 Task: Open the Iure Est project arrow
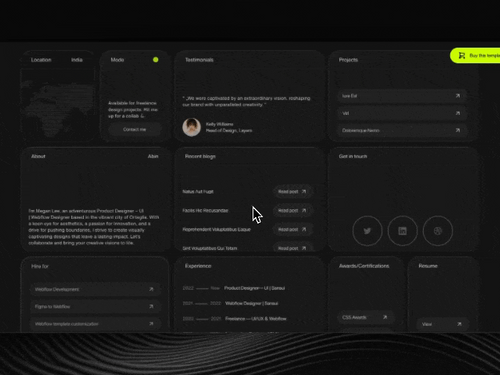point(458,96)
